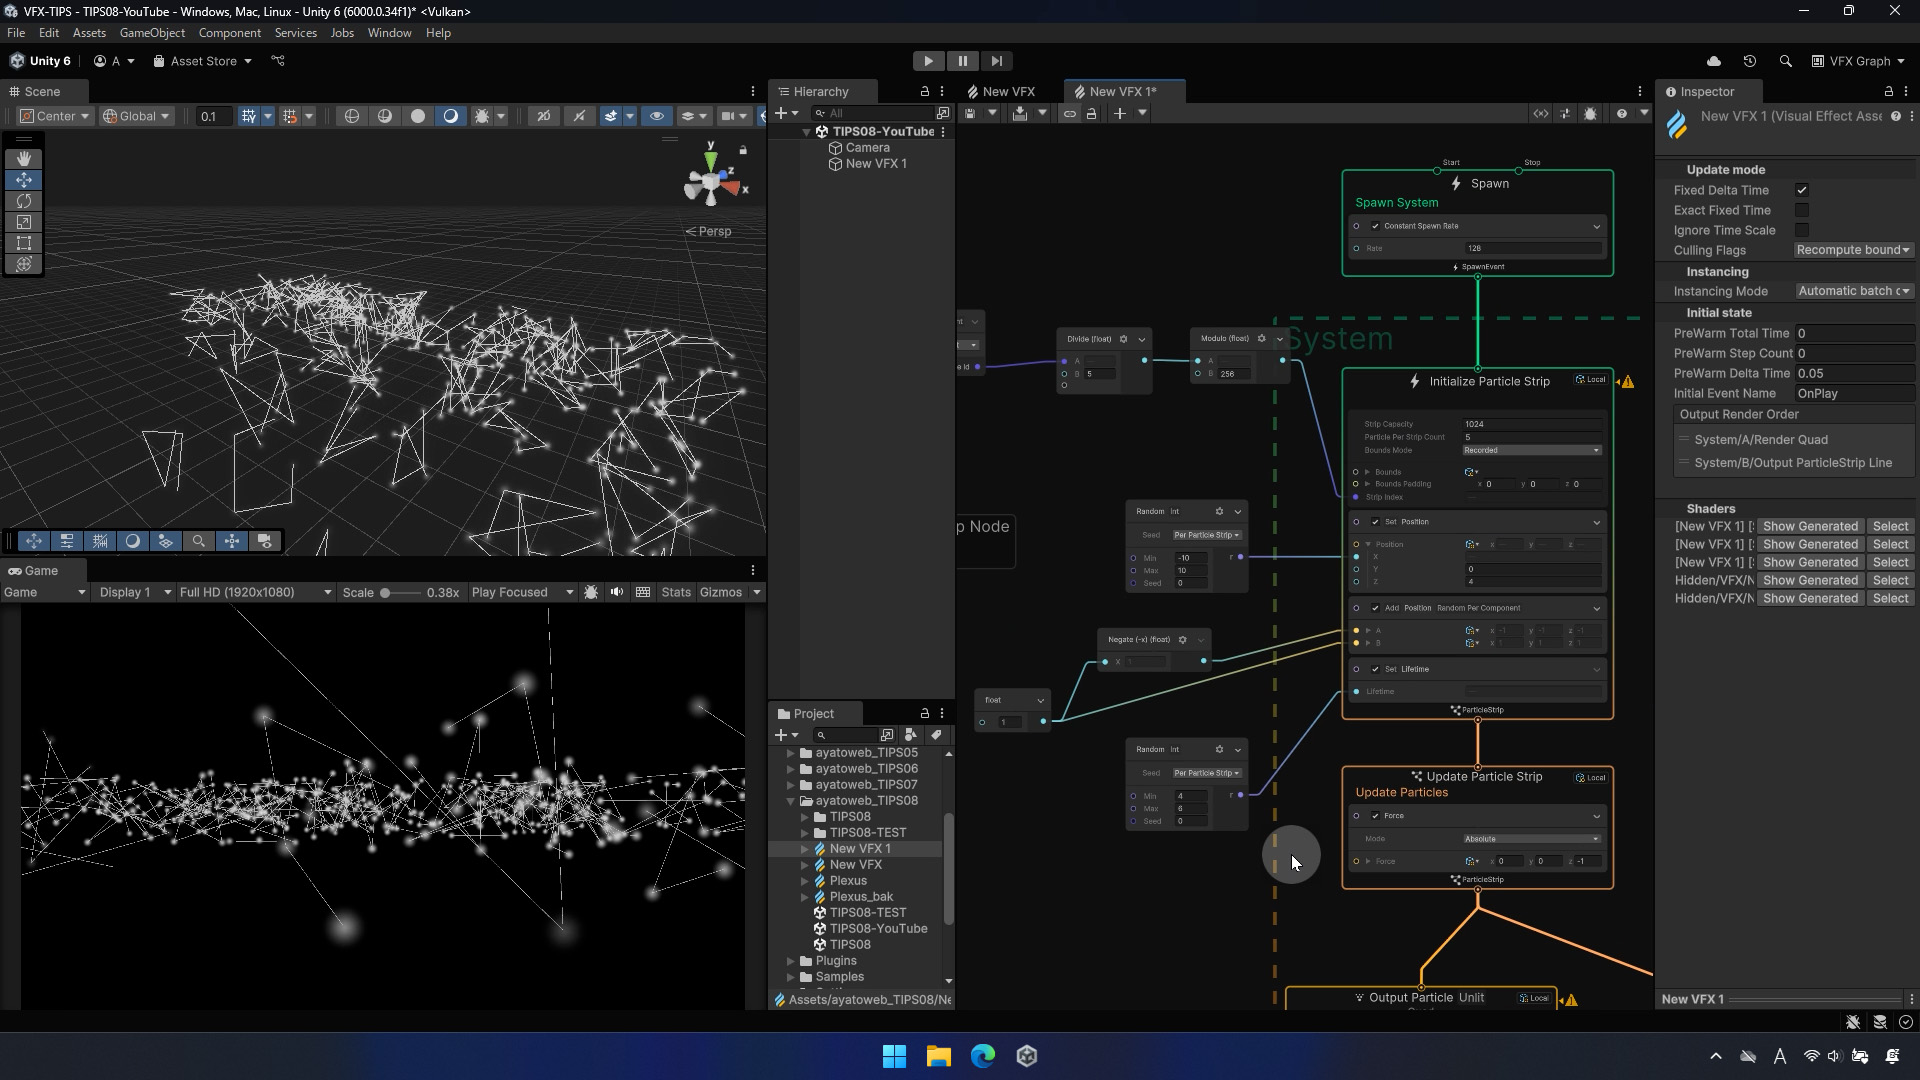Open the Jobs menu

(342, 33)
